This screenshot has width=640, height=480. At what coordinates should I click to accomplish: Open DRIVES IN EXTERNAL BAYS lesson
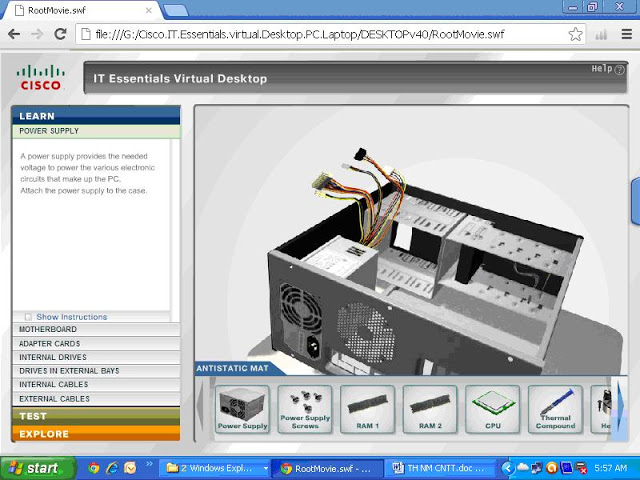pyautogui.click(x=96, y=371)
